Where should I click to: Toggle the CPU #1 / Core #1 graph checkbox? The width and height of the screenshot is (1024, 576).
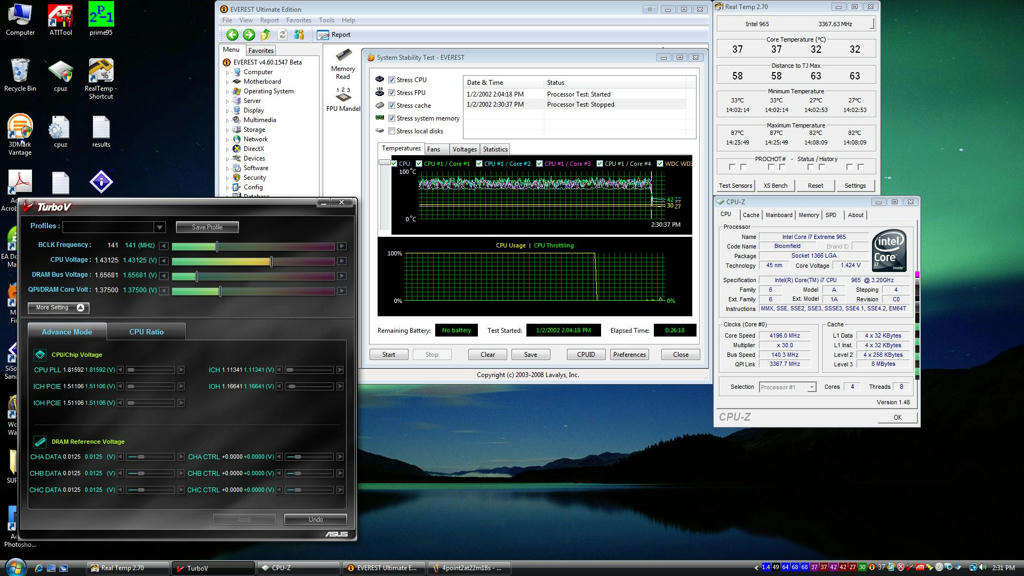(419, 164)
